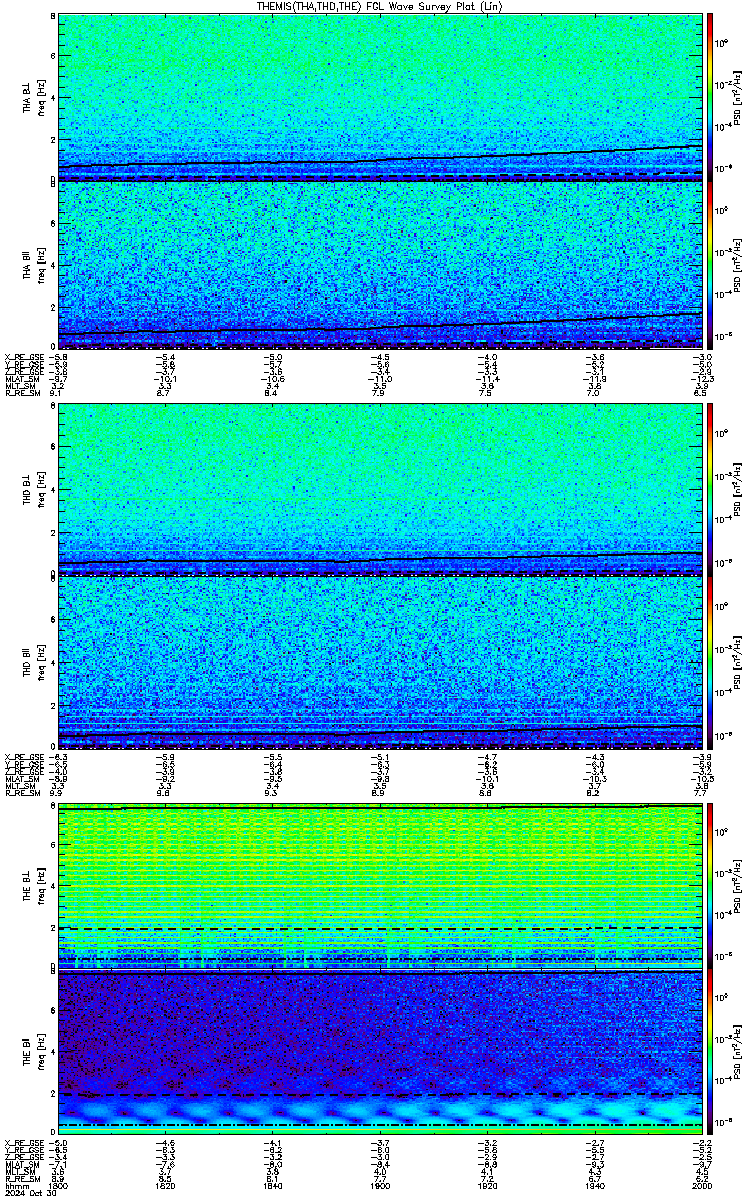
Task: Click the PSD [nT²/Hz] label beside THA B-perpendicular color bar
Action: point(738,97)
